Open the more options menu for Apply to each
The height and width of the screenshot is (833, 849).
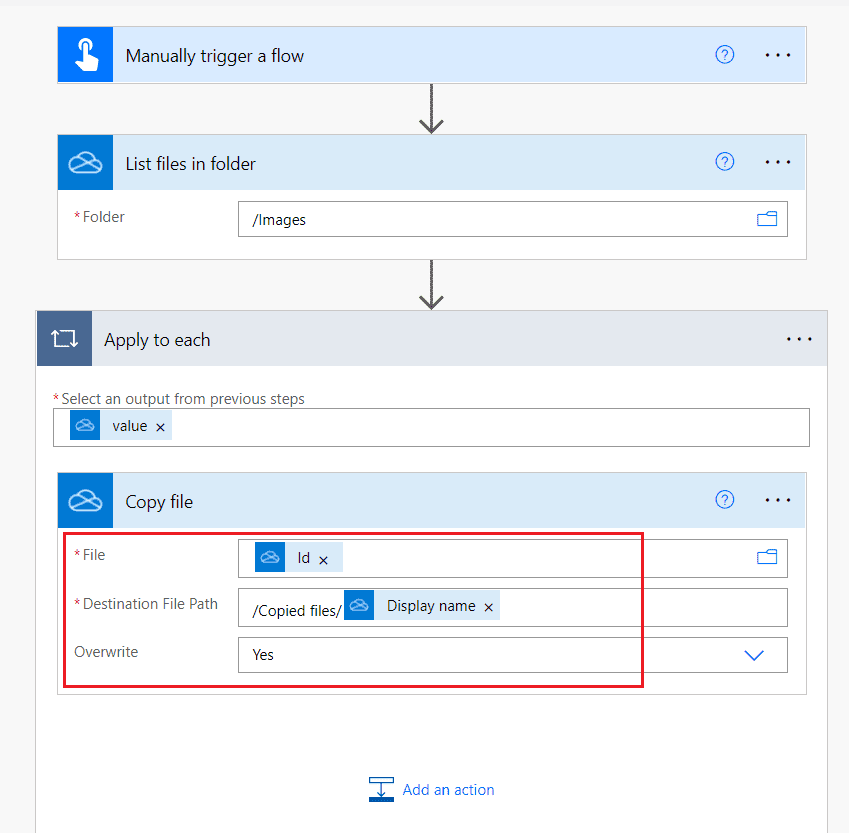click(799, 339)
